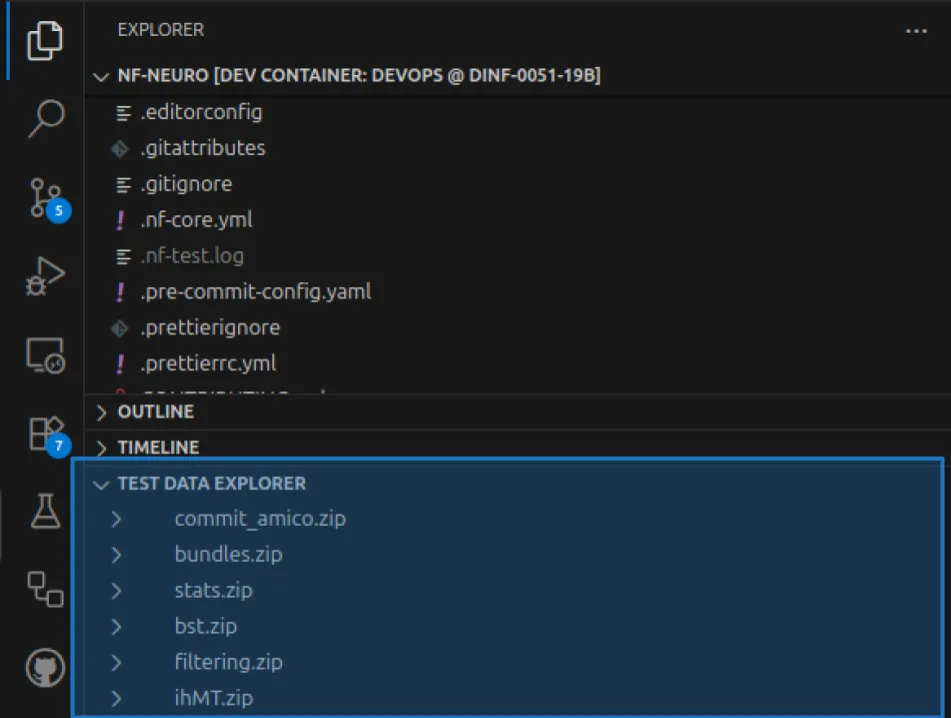This screenshot has height=718, width=951.
Task: Collapse the NF-NEURO root folder
Action: [x=101, y=76]
